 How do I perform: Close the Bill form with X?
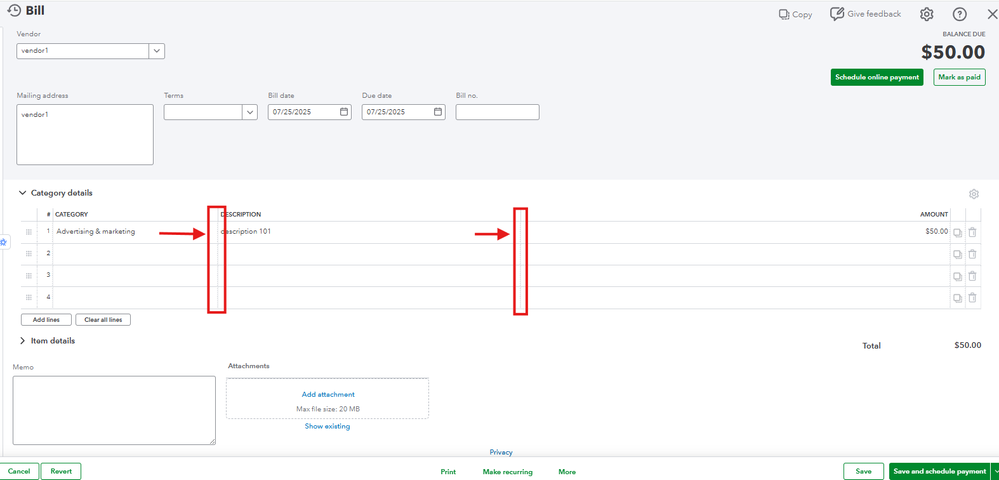992,14
